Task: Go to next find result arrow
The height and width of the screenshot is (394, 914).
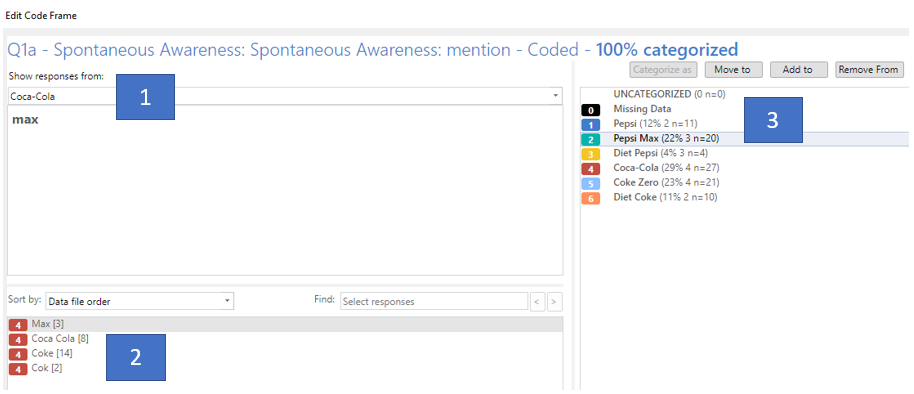Action: pos(554,302)
